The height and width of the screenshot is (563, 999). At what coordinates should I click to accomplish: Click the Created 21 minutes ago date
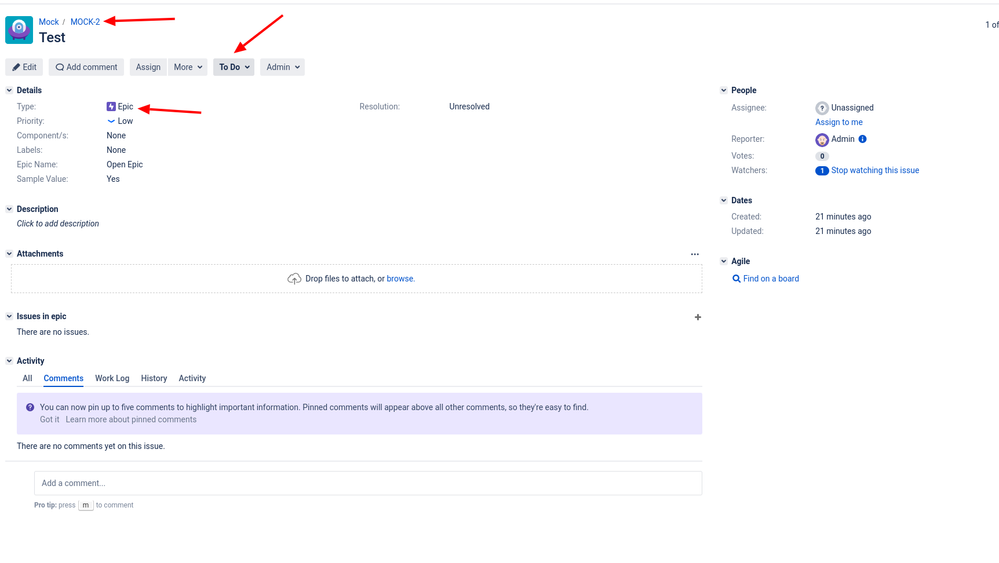[x=843, y=217]
